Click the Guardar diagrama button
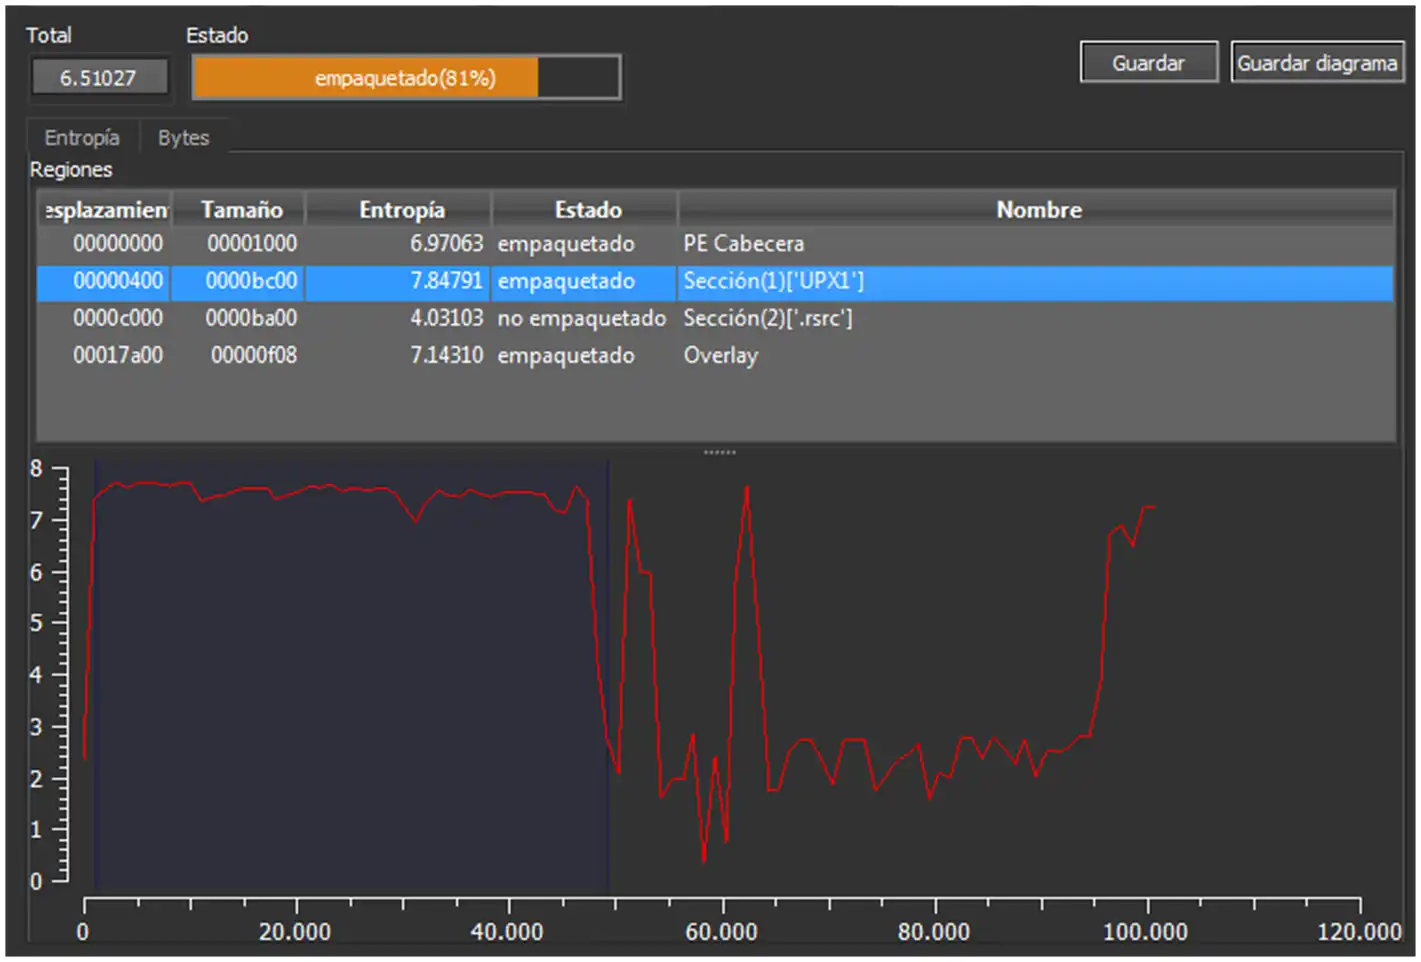 click(x=1317, y=63)
